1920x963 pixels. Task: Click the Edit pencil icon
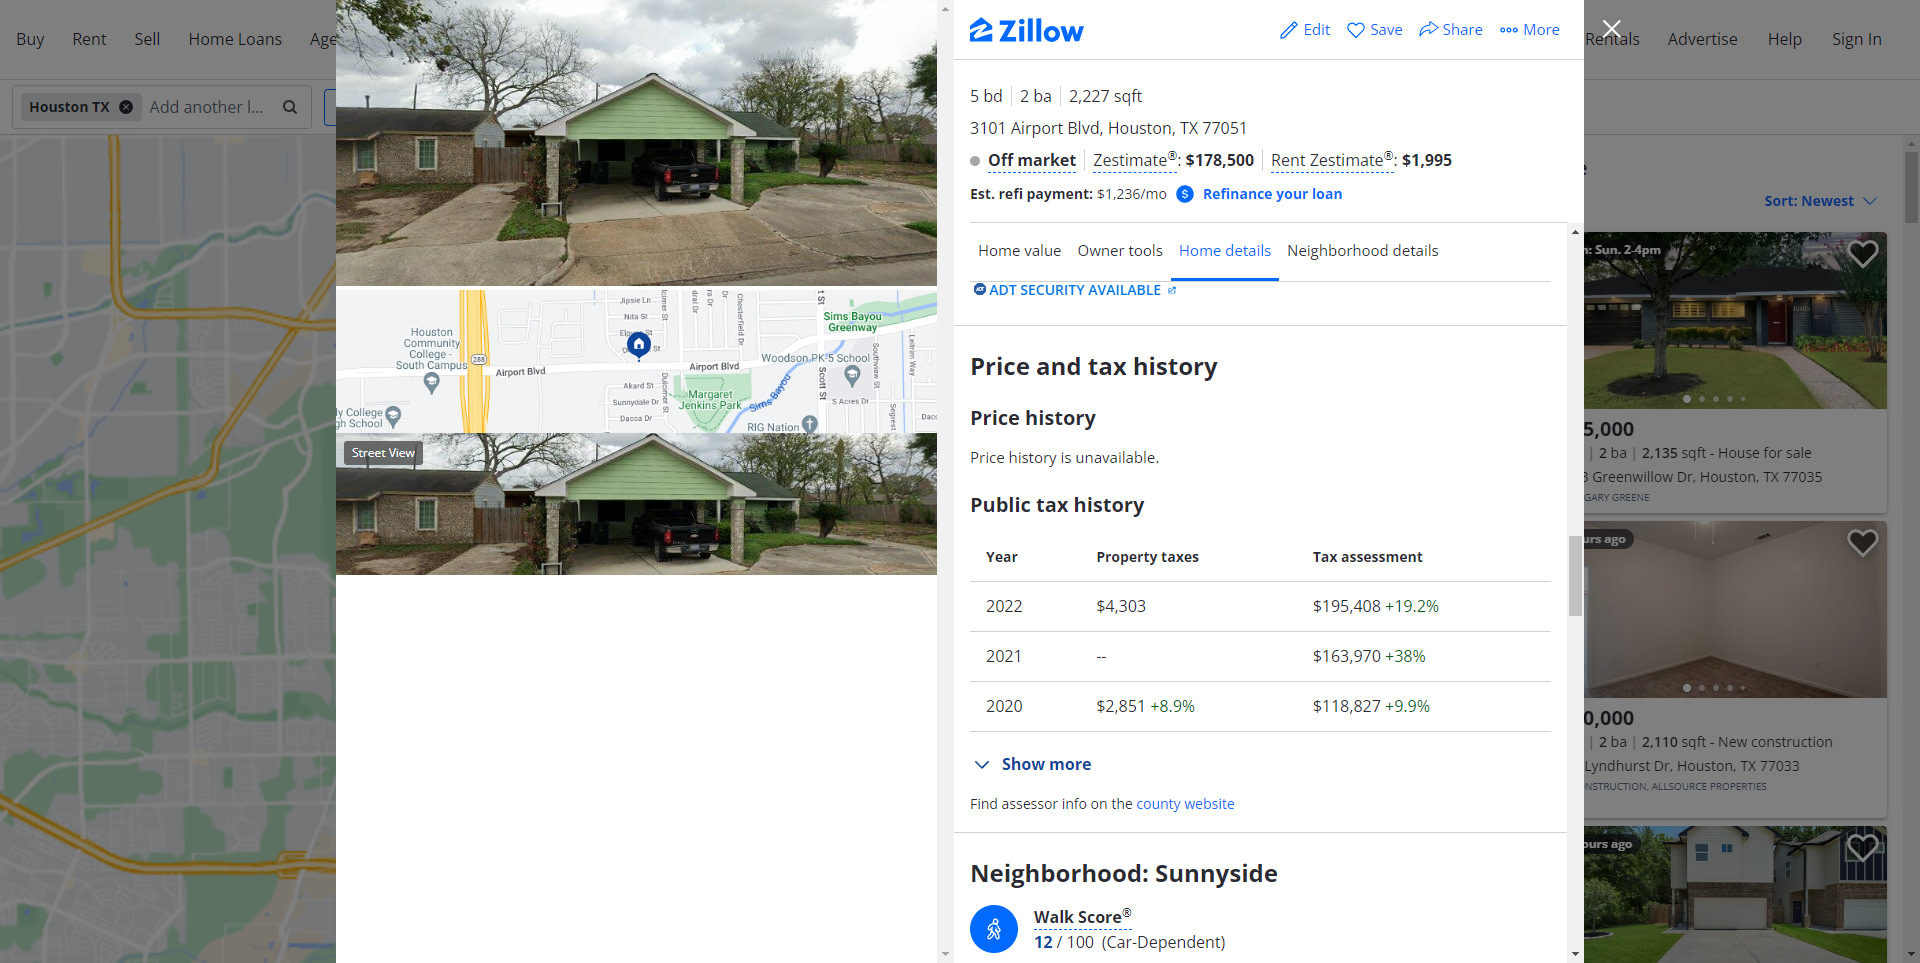pos(1289,30)
